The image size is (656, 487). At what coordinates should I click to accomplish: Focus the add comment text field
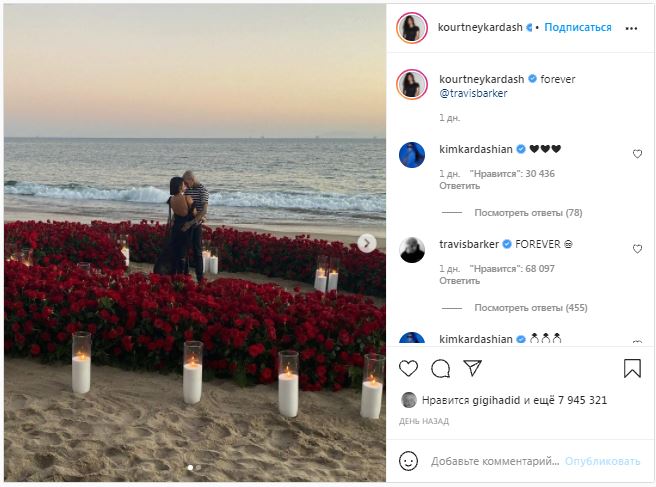(x=494, y=461)
